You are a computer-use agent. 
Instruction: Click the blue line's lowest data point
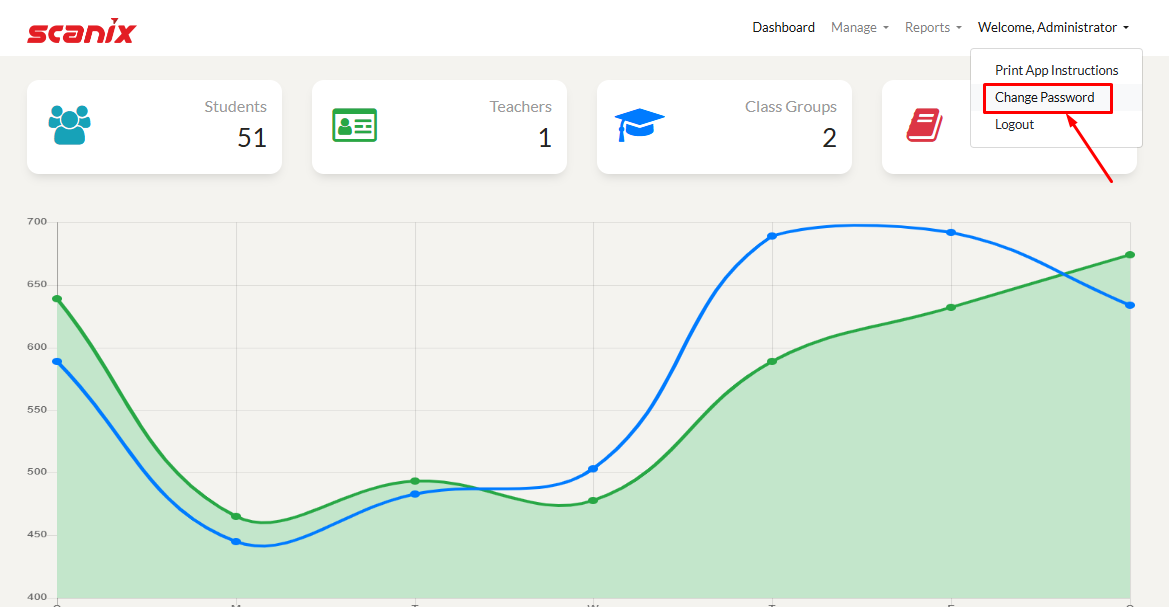coord(236,541)
